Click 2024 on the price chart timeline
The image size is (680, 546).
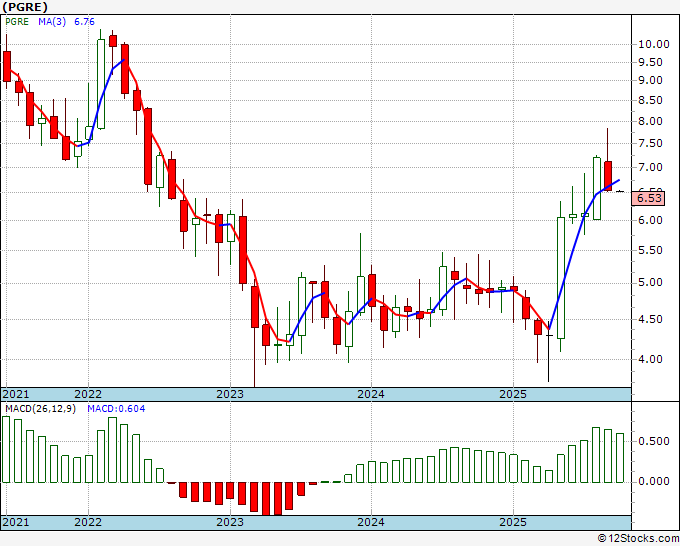(371, 394)
